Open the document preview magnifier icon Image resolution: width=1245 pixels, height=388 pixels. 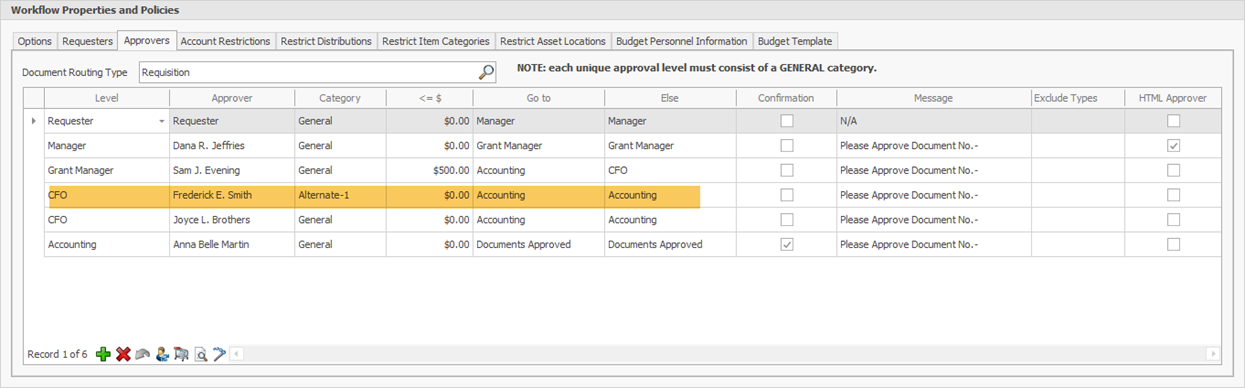(x=200, y=354)
